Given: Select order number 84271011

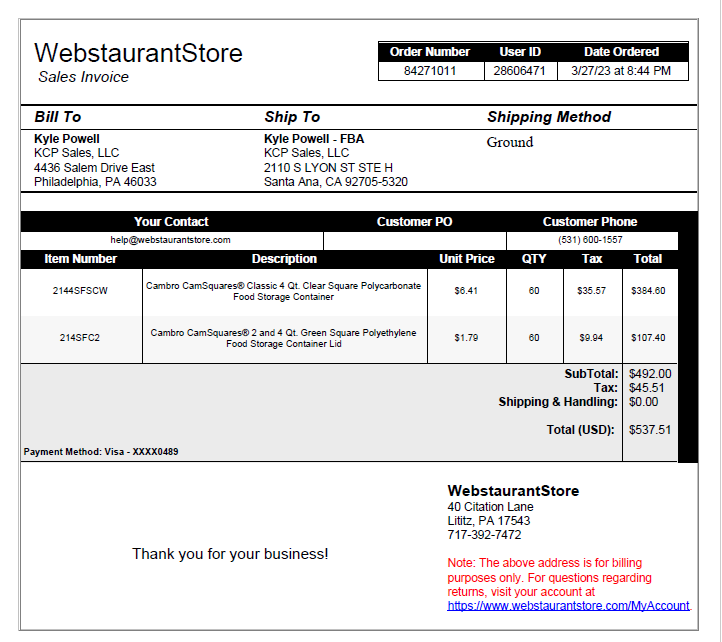Looking at the screenshot, I should 430,71.
